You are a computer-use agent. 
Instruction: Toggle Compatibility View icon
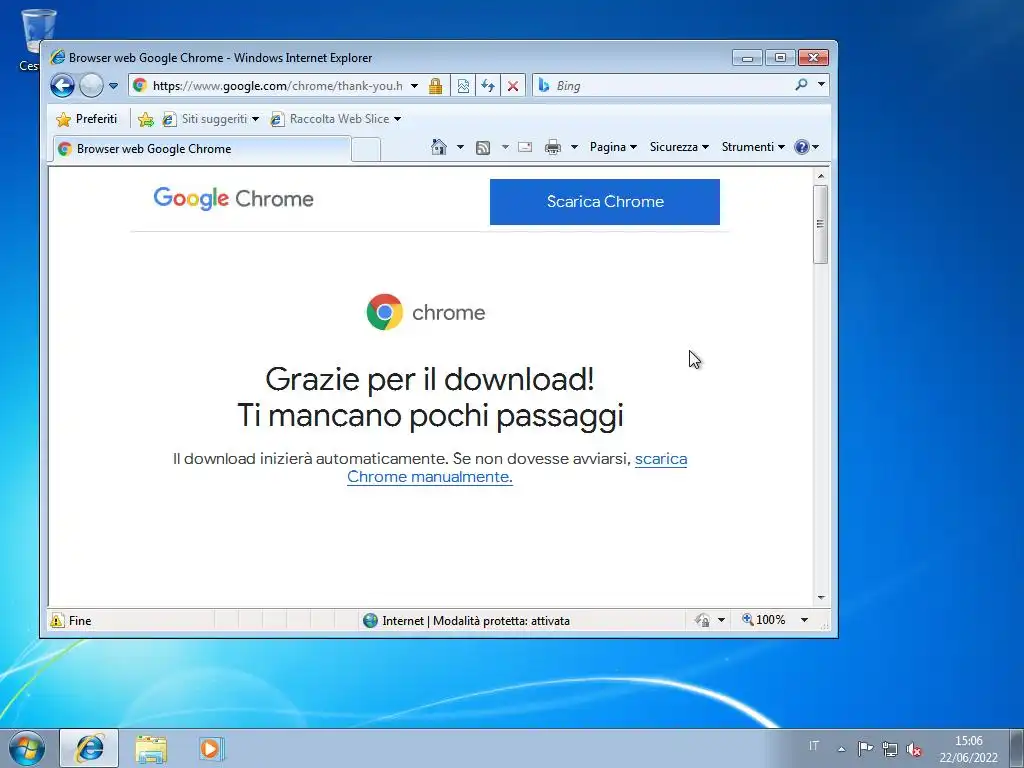tap(463, 86)
